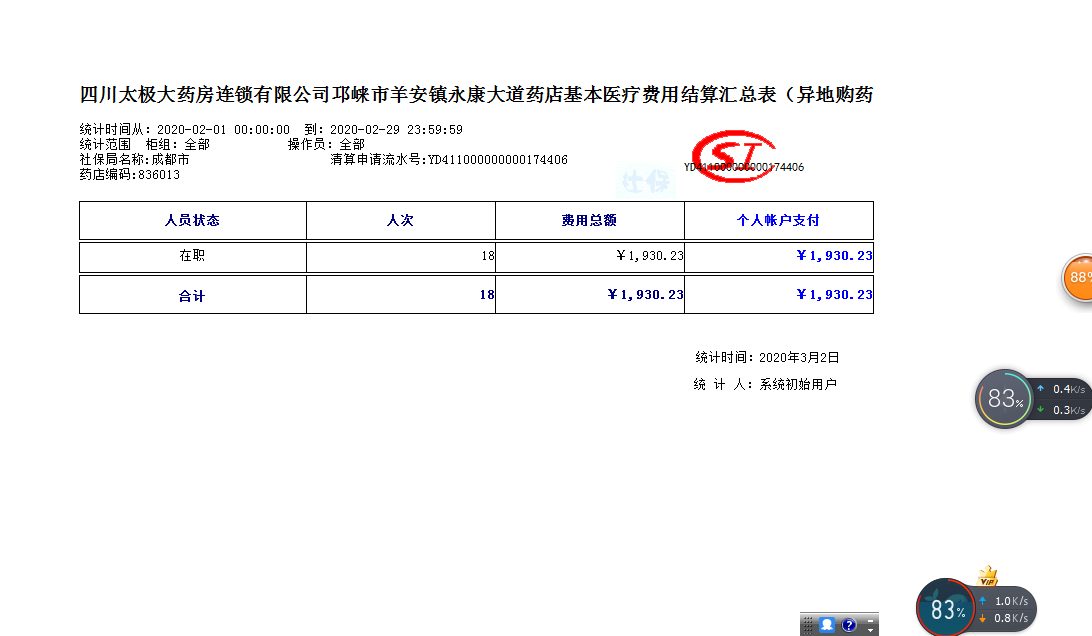Select the 人员状态 column header
Viewport: 1092px width, 636px height.
coord(192,220)
